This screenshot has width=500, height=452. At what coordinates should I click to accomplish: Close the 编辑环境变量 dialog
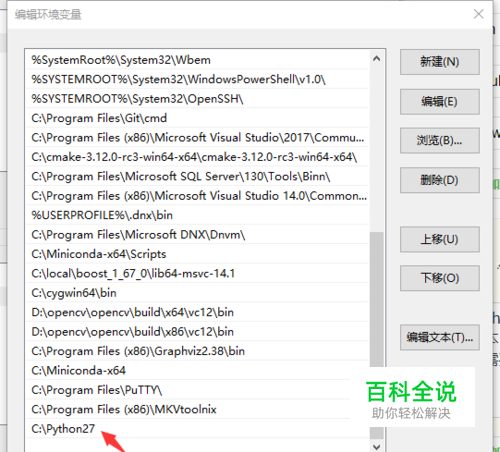(x=479, y=14)
